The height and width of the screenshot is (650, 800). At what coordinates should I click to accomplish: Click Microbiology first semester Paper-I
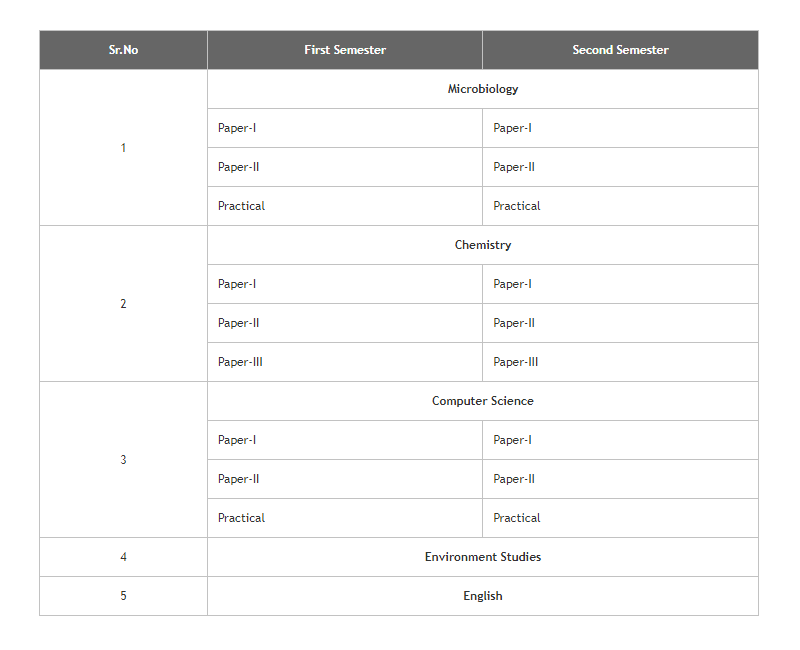coord(237,128)
